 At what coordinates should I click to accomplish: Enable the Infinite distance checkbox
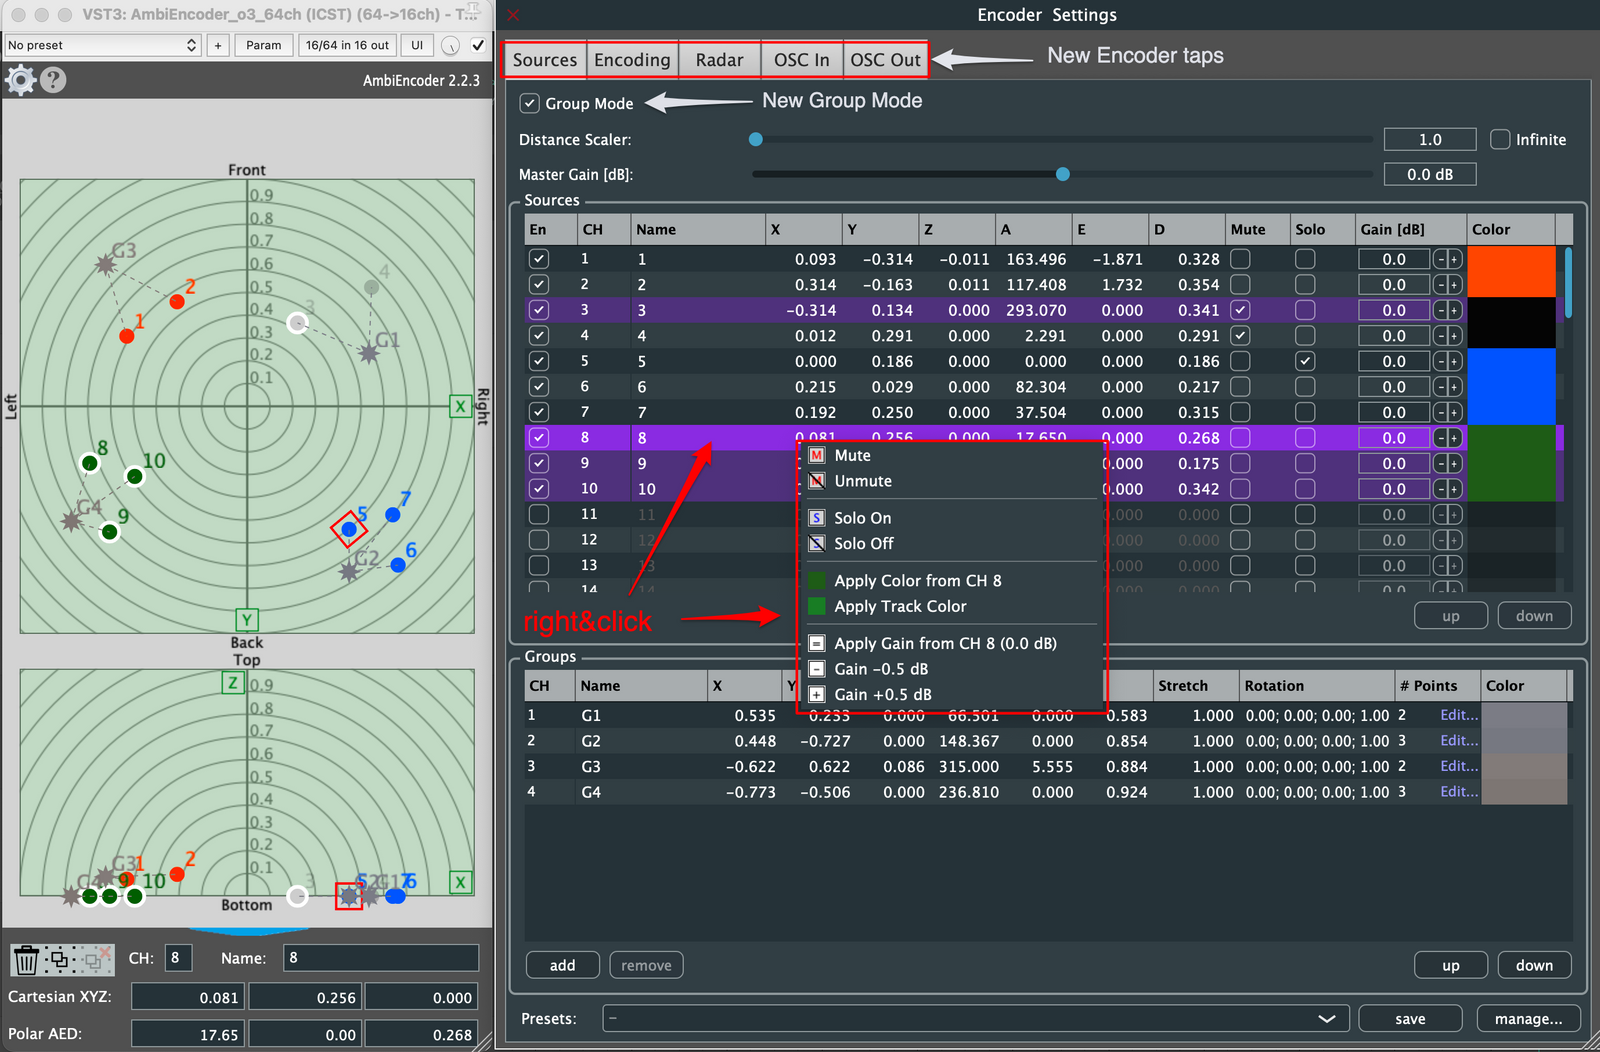pyautogui.click(x=1500, y=140)
